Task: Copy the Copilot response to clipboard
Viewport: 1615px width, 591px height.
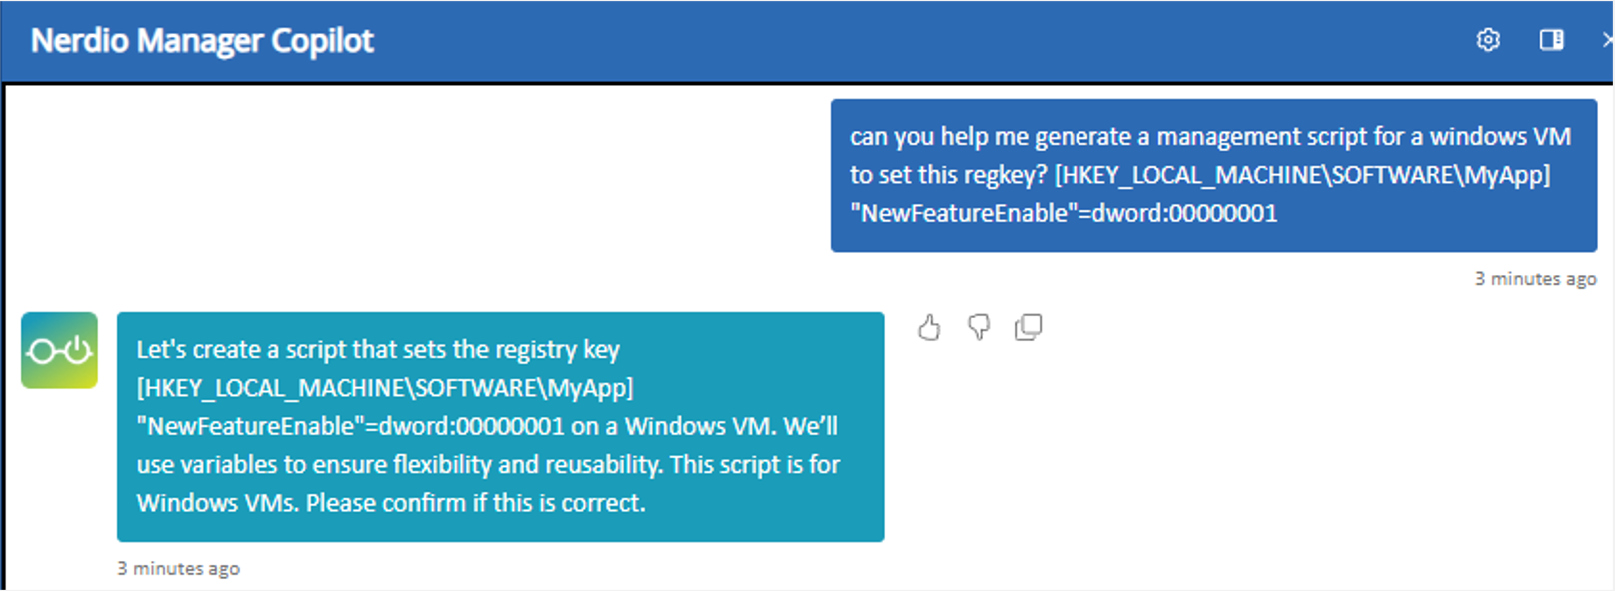Action: tap(1028, 327)
